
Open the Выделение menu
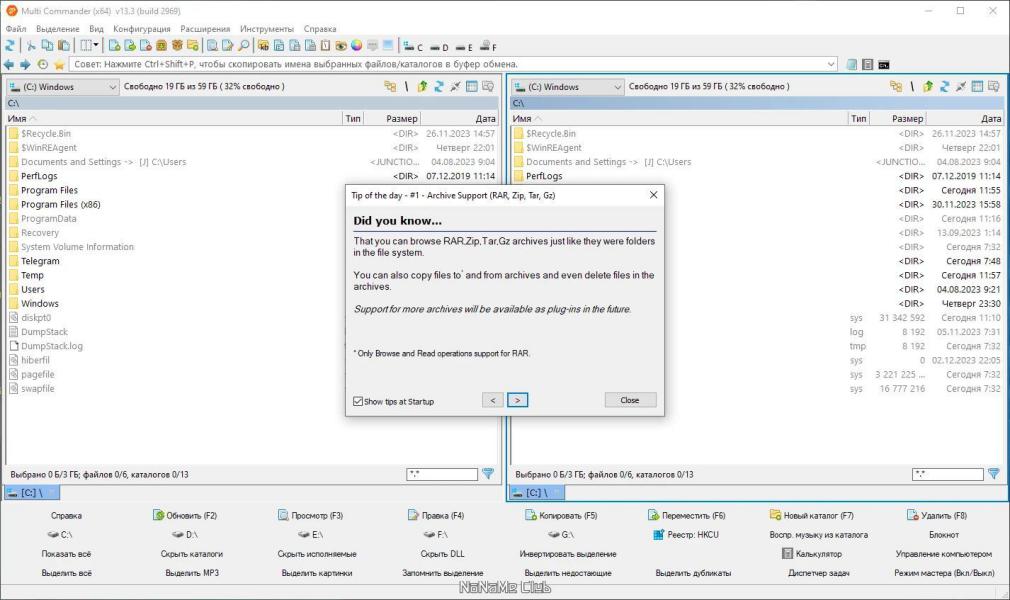pos(58,29)
